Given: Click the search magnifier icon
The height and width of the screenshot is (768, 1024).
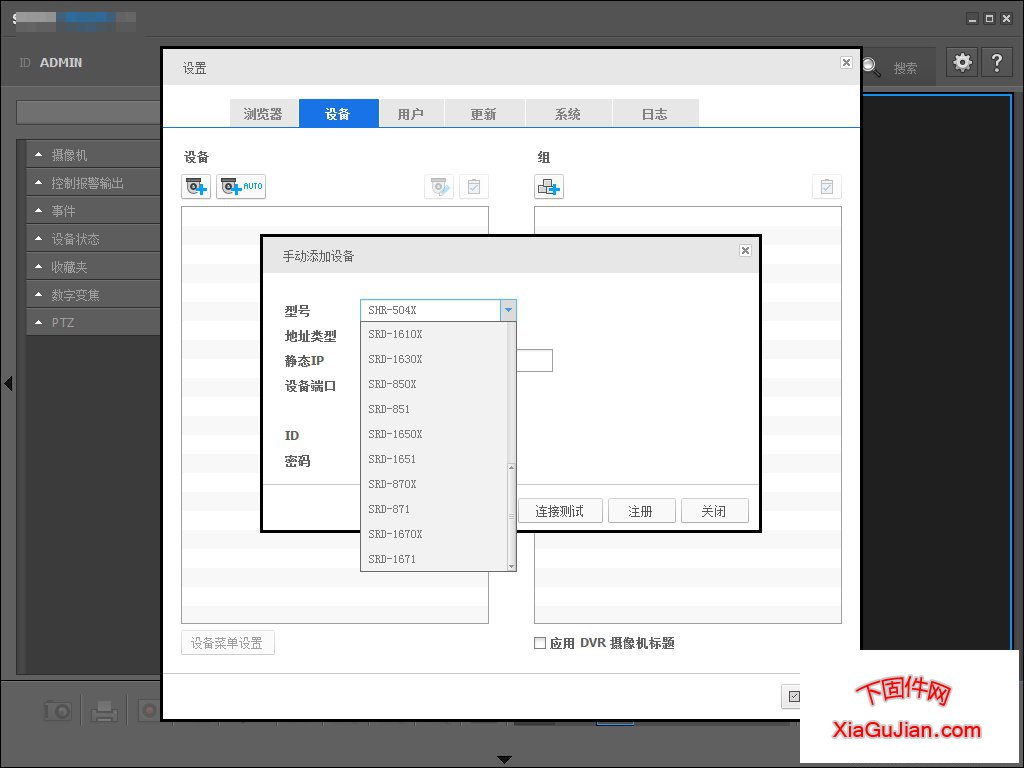Looking at the screenshot, I should pyautogui.click(x=871, y=67).
